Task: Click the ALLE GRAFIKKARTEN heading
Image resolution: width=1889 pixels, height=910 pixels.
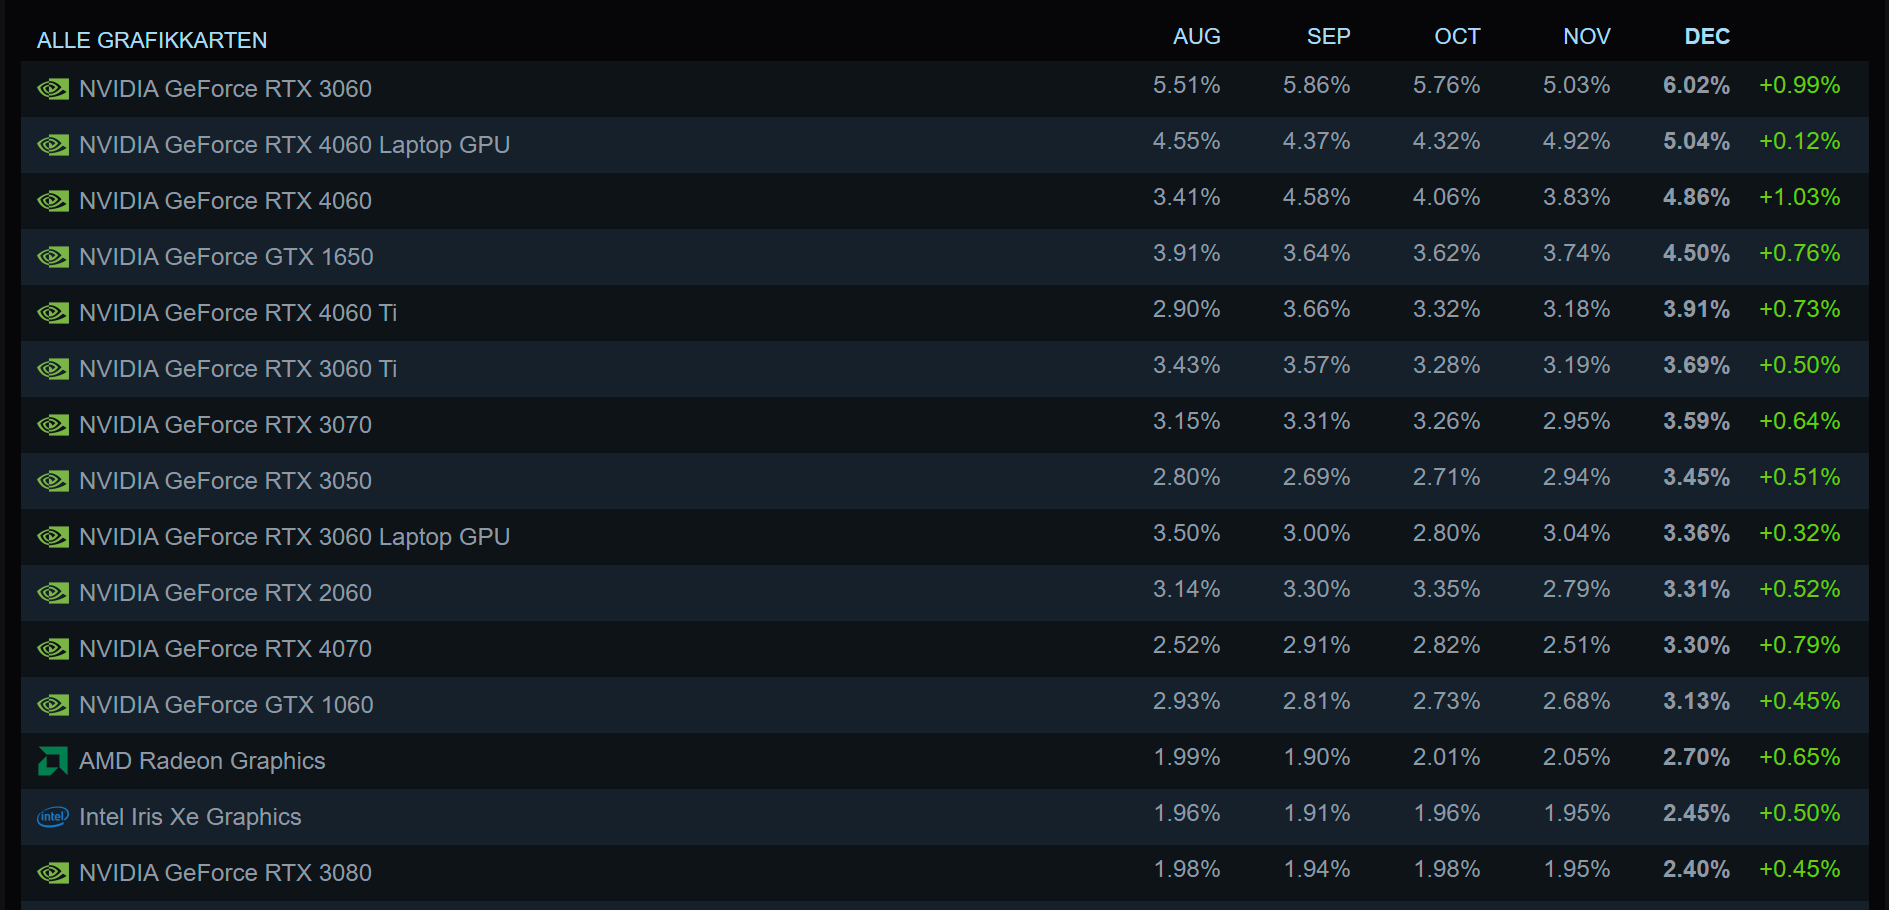Action: (x=152, y=40)
